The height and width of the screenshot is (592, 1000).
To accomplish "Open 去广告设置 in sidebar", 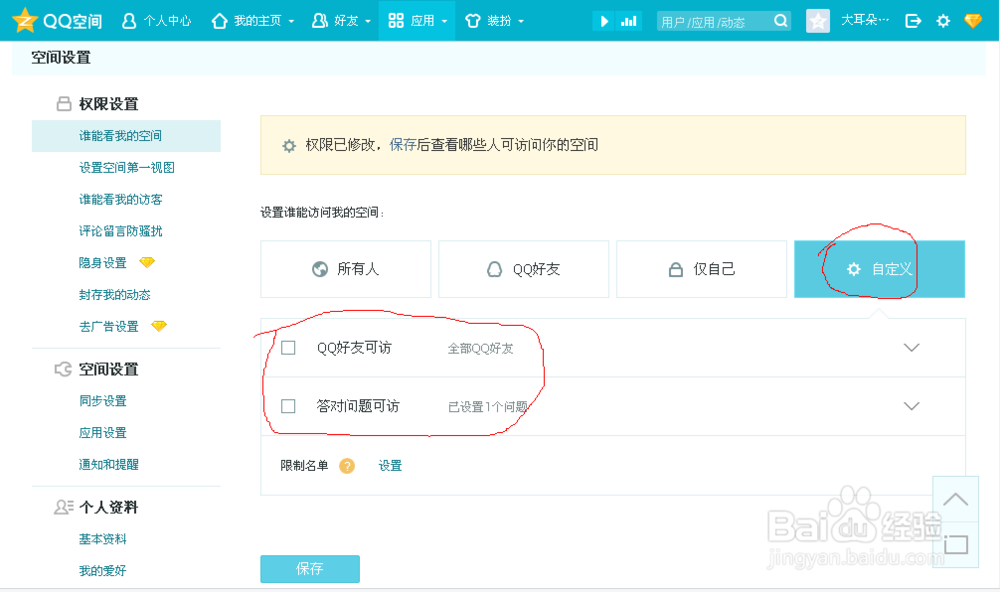I will pyautogui.click(x=108, y=327).
